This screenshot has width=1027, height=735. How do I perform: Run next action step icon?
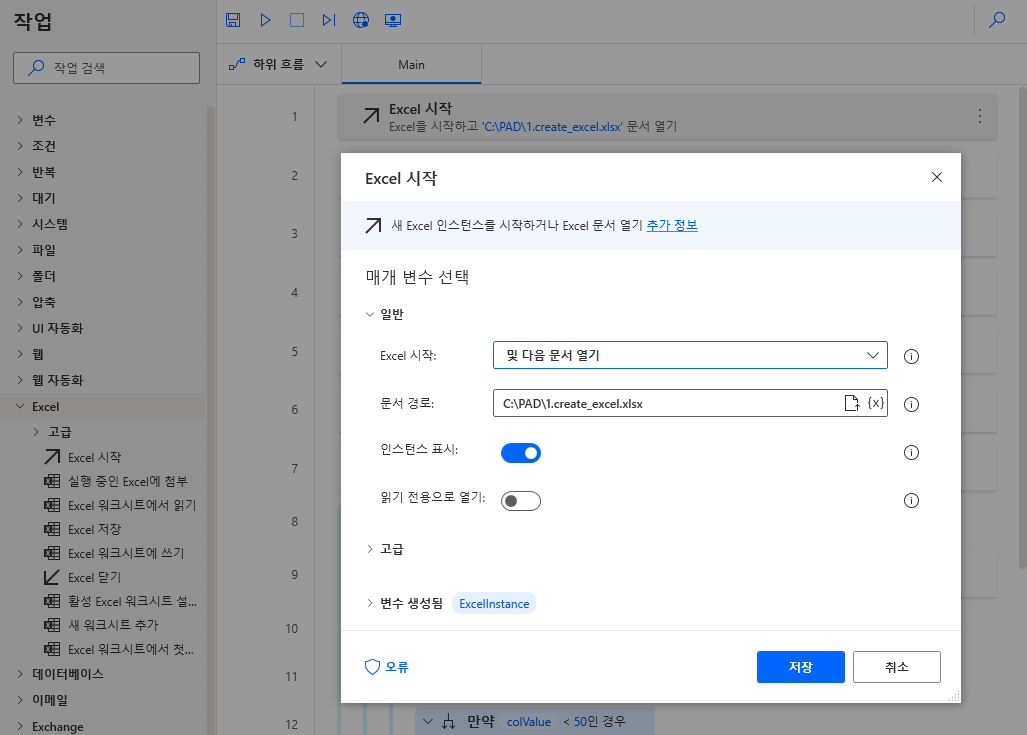coord(329,20)
